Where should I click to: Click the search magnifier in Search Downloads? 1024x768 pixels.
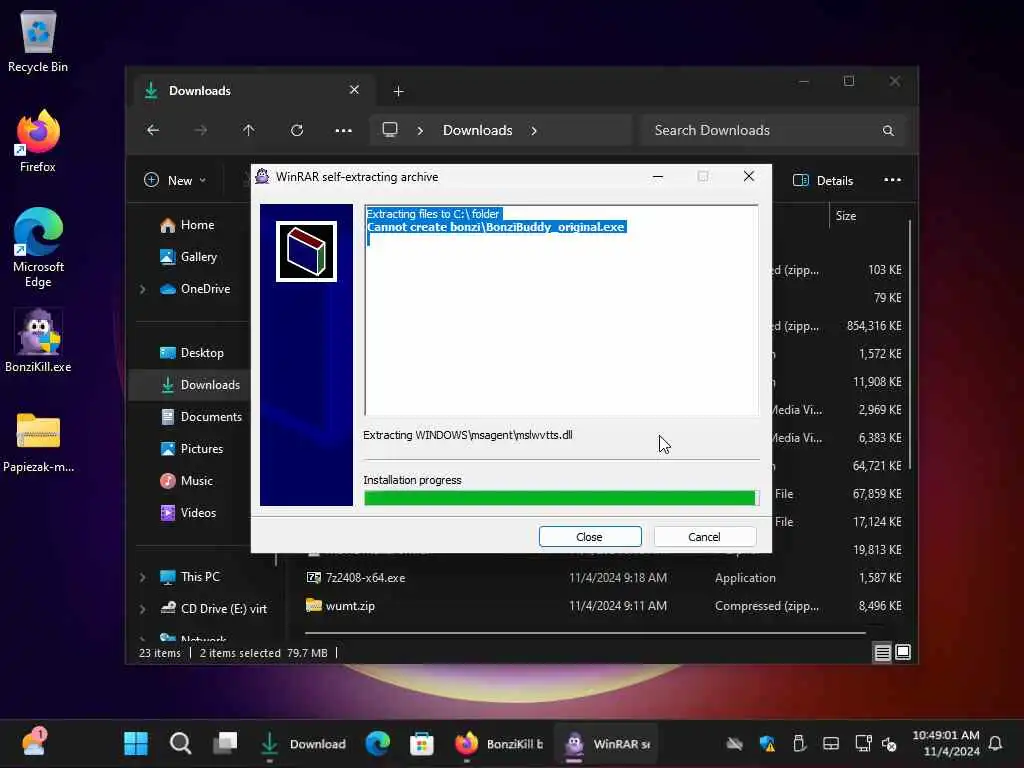(x=888, y=131)
